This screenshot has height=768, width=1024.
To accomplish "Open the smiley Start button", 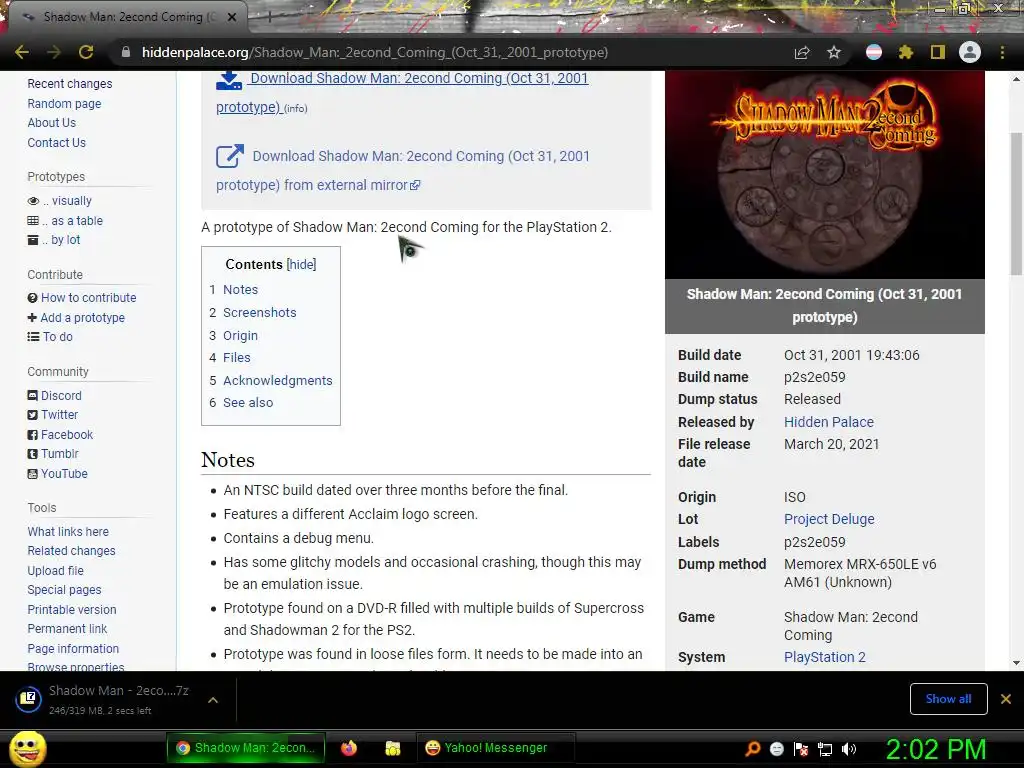I will (27, 748).
